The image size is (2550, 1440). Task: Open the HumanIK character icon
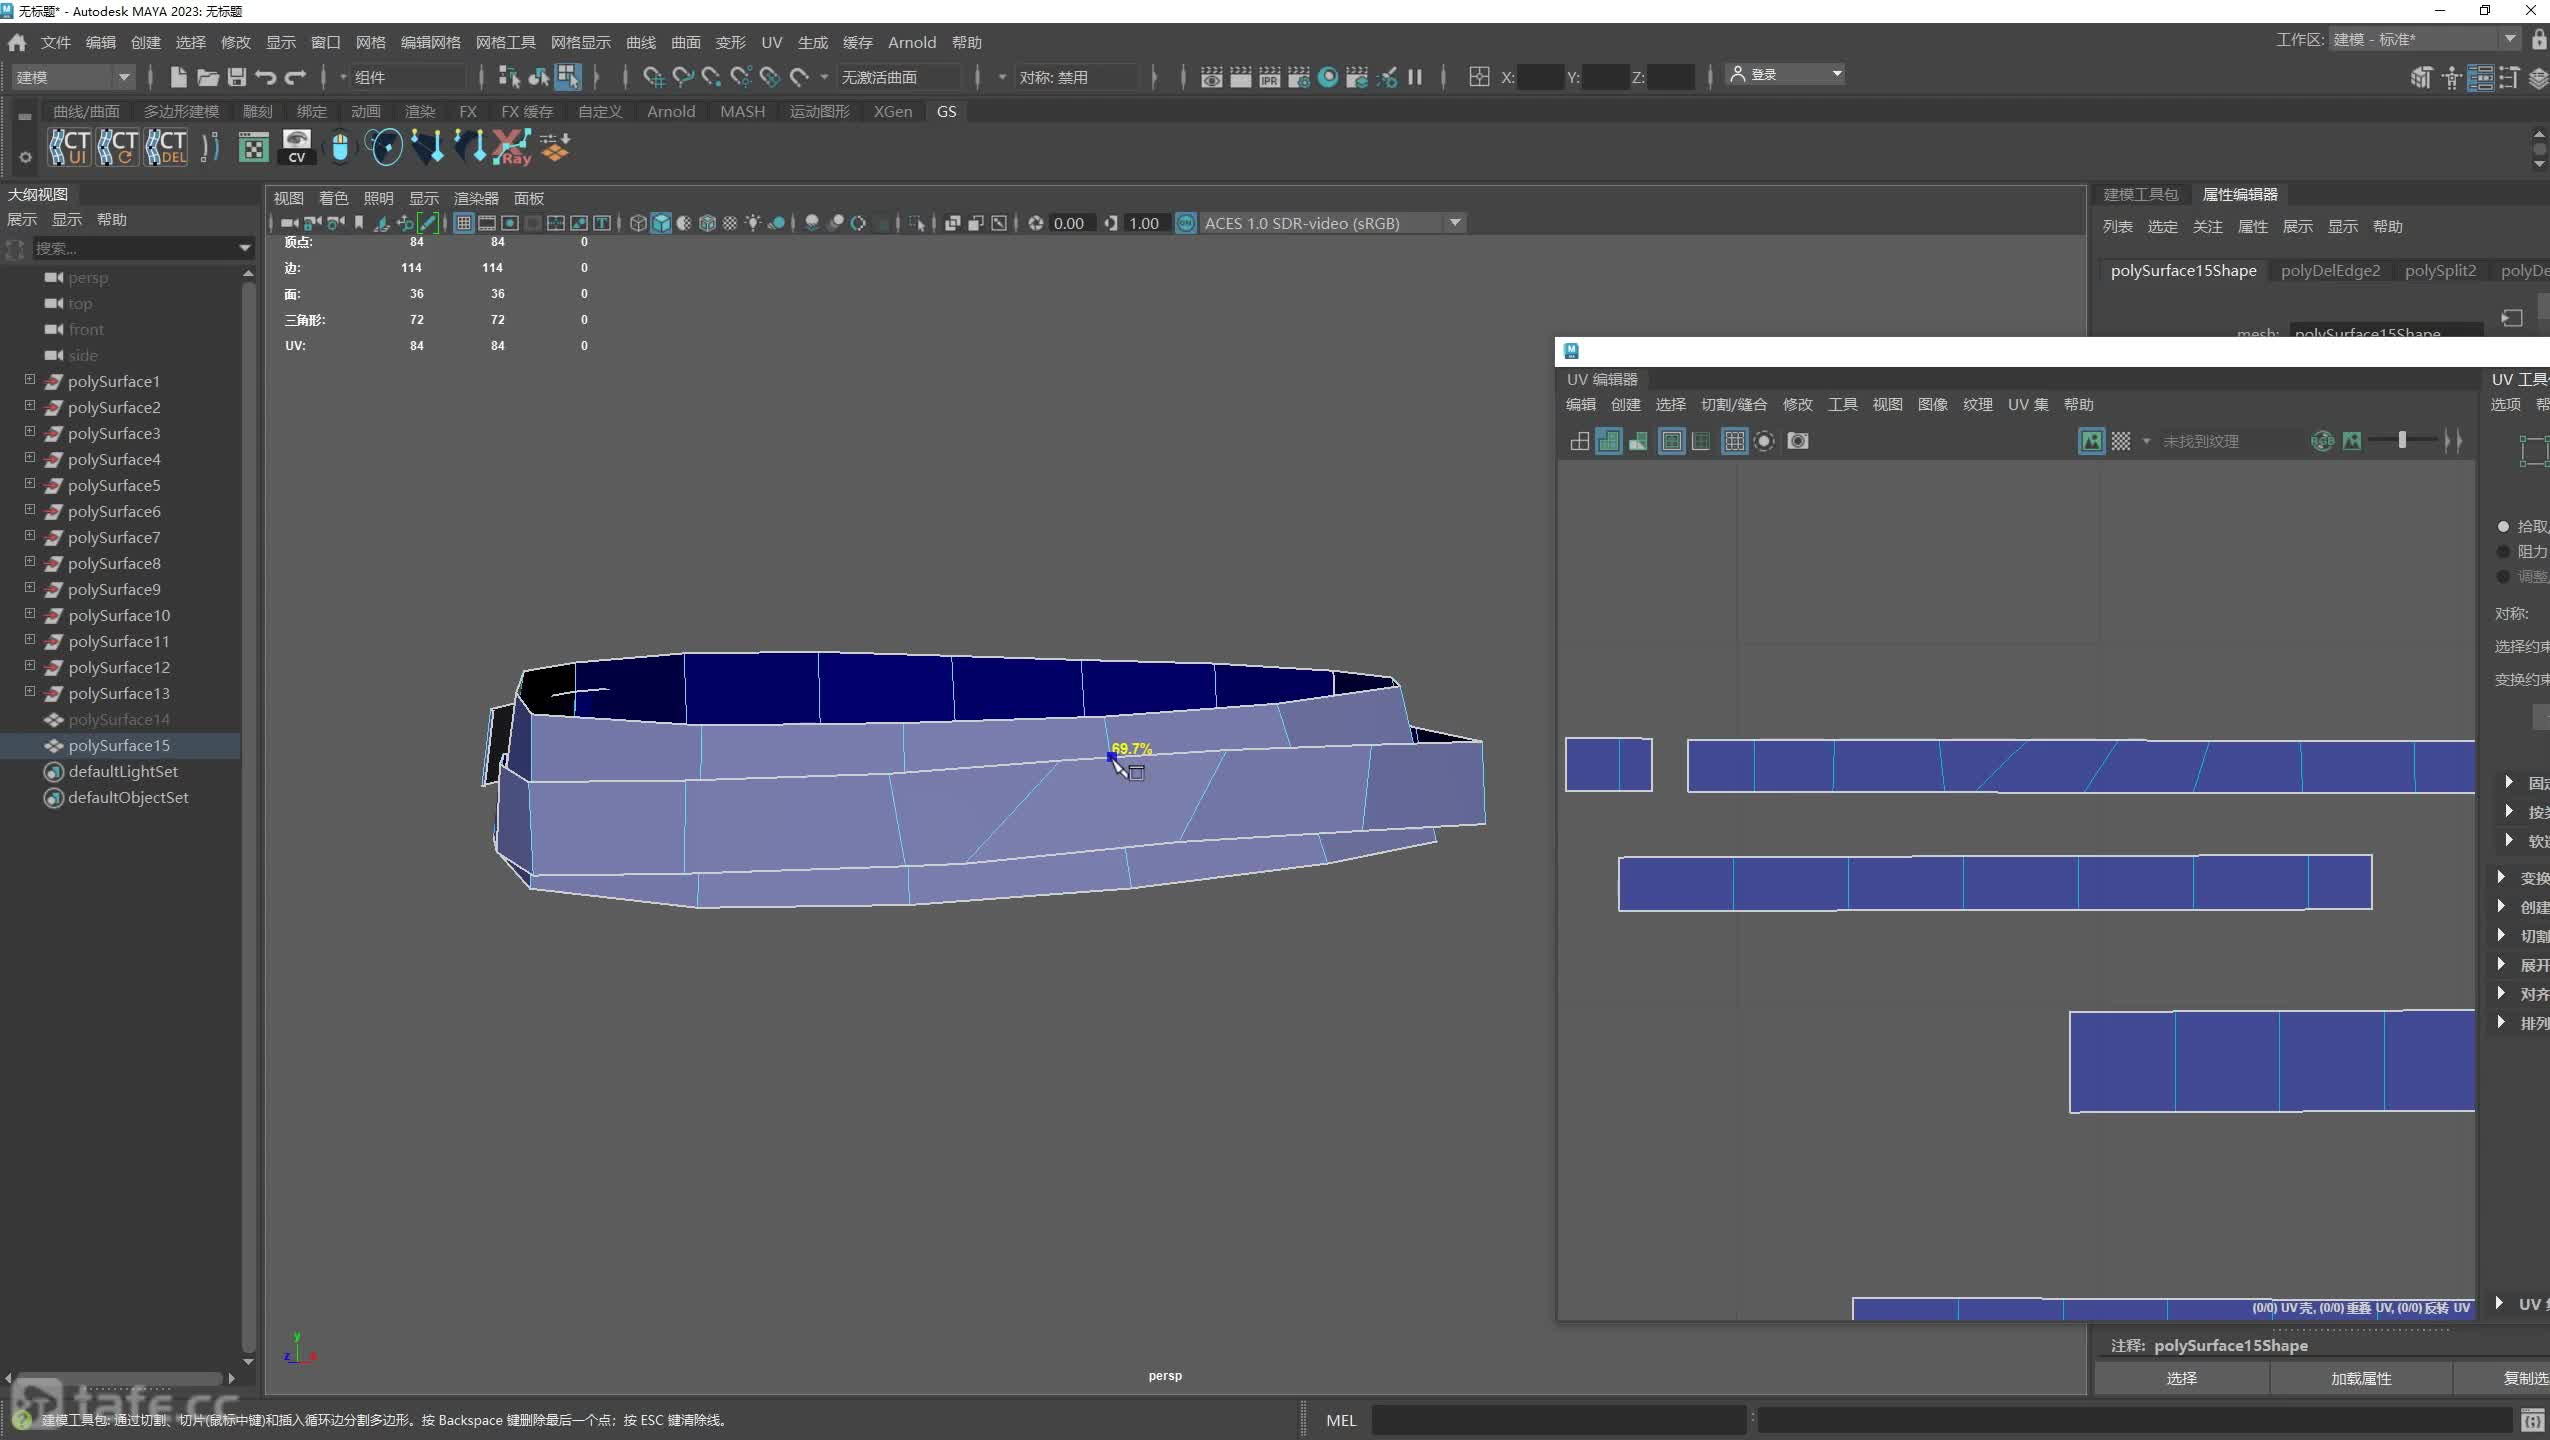tap(2451, 77)
